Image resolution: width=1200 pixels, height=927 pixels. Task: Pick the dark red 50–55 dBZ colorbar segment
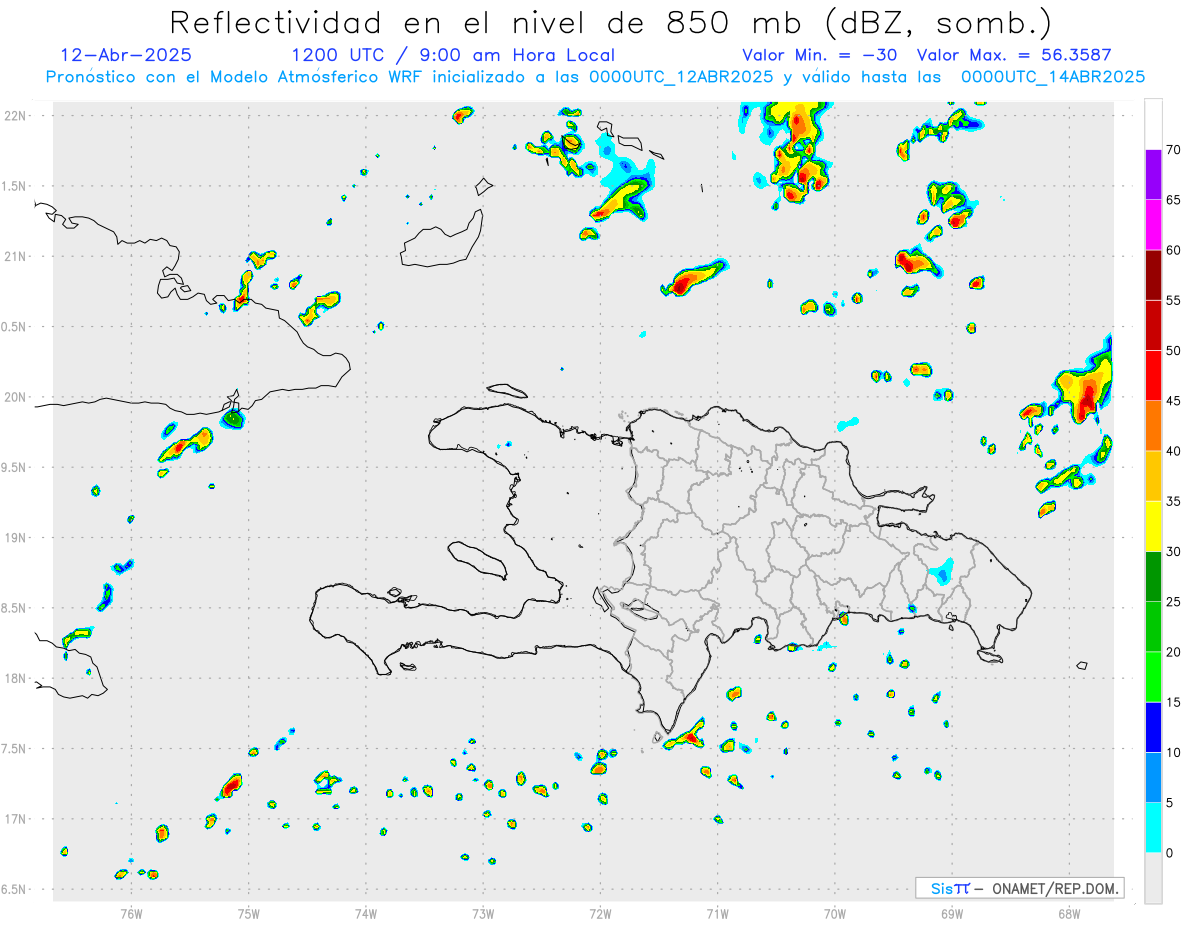[1153, 325]
